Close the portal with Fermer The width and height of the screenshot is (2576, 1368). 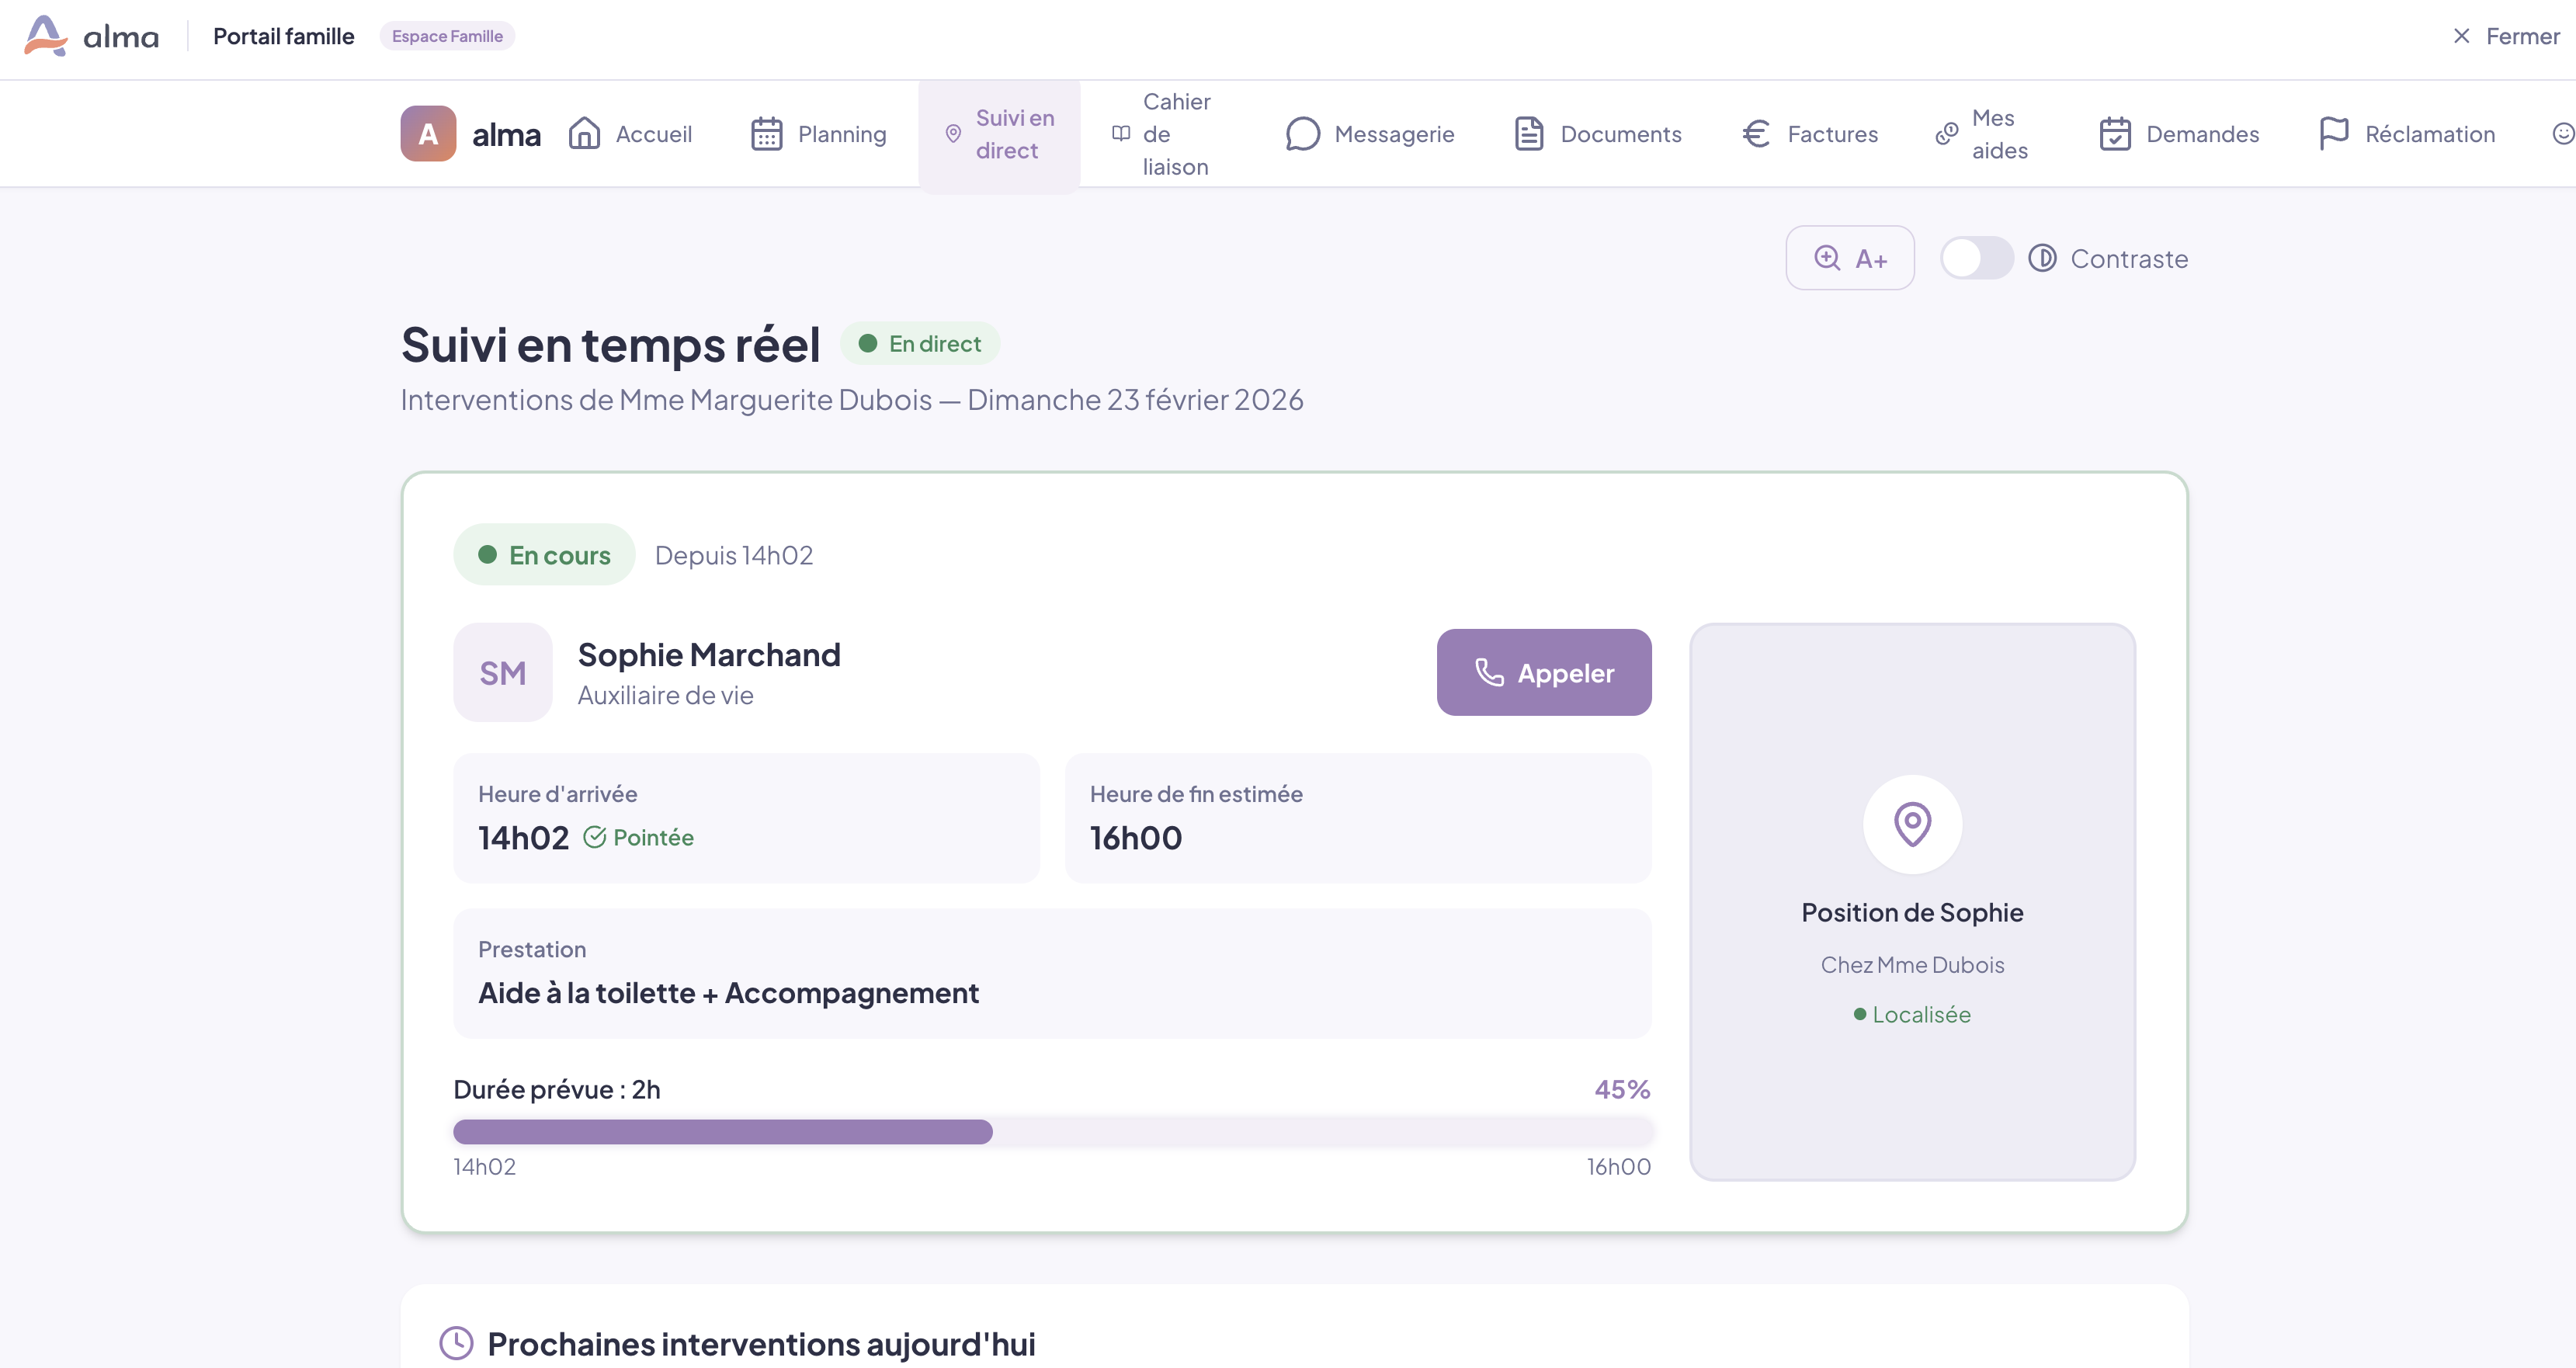pos(2506,36)
